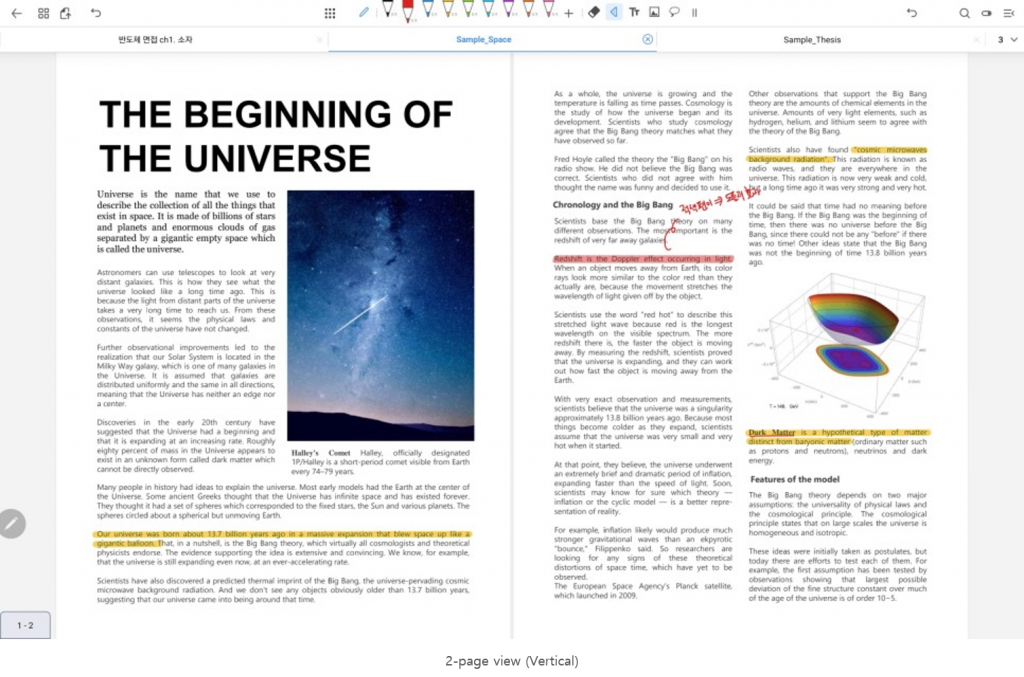The height and width of the screenshot is (677, 1024).
Task: Open the nine-dot pen settings grid
Action: 330,13
